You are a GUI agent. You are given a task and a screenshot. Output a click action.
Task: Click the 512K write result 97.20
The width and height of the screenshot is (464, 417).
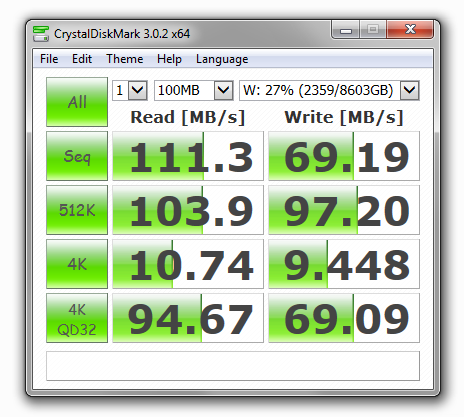click(344, 210)
